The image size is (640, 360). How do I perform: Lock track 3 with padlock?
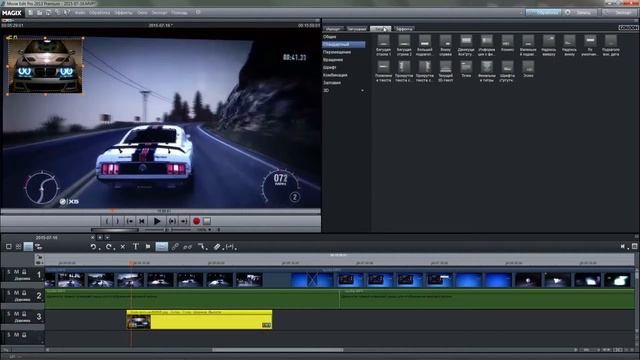pos(24,314)
